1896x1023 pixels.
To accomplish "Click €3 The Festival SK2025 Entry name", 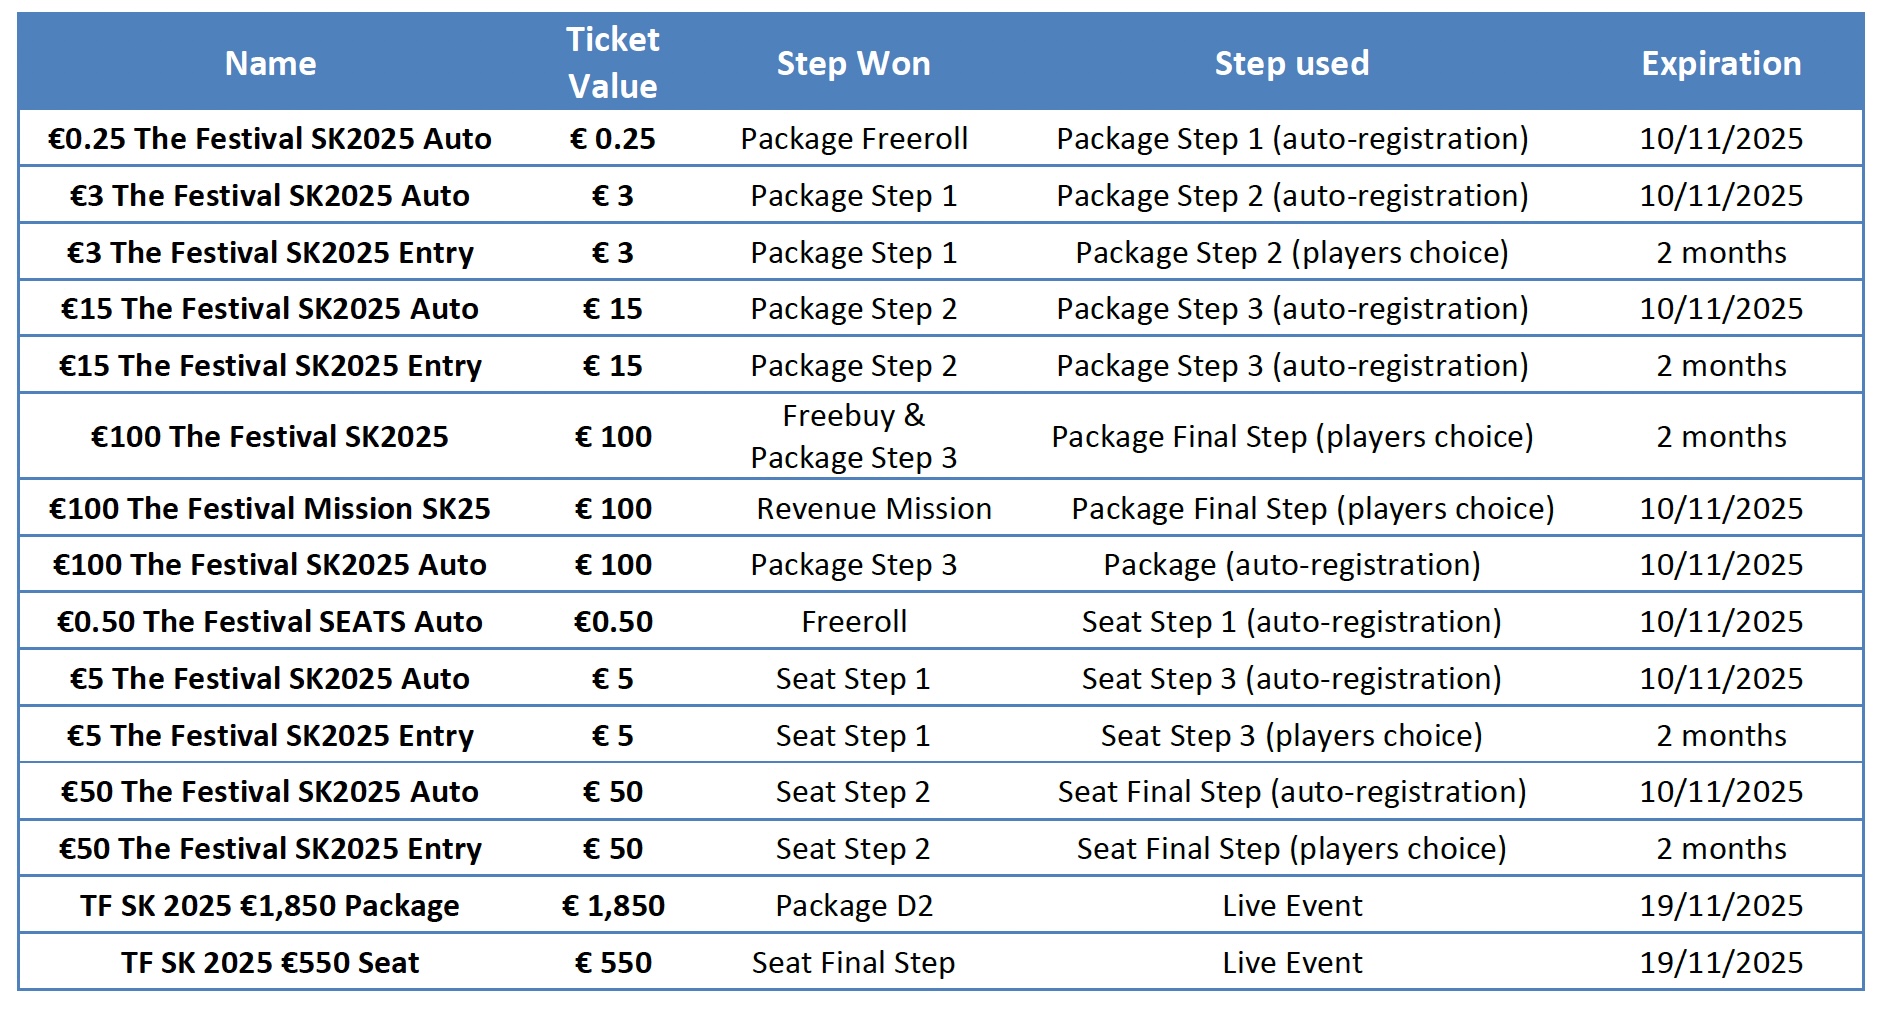I will (x=270, y=252).
